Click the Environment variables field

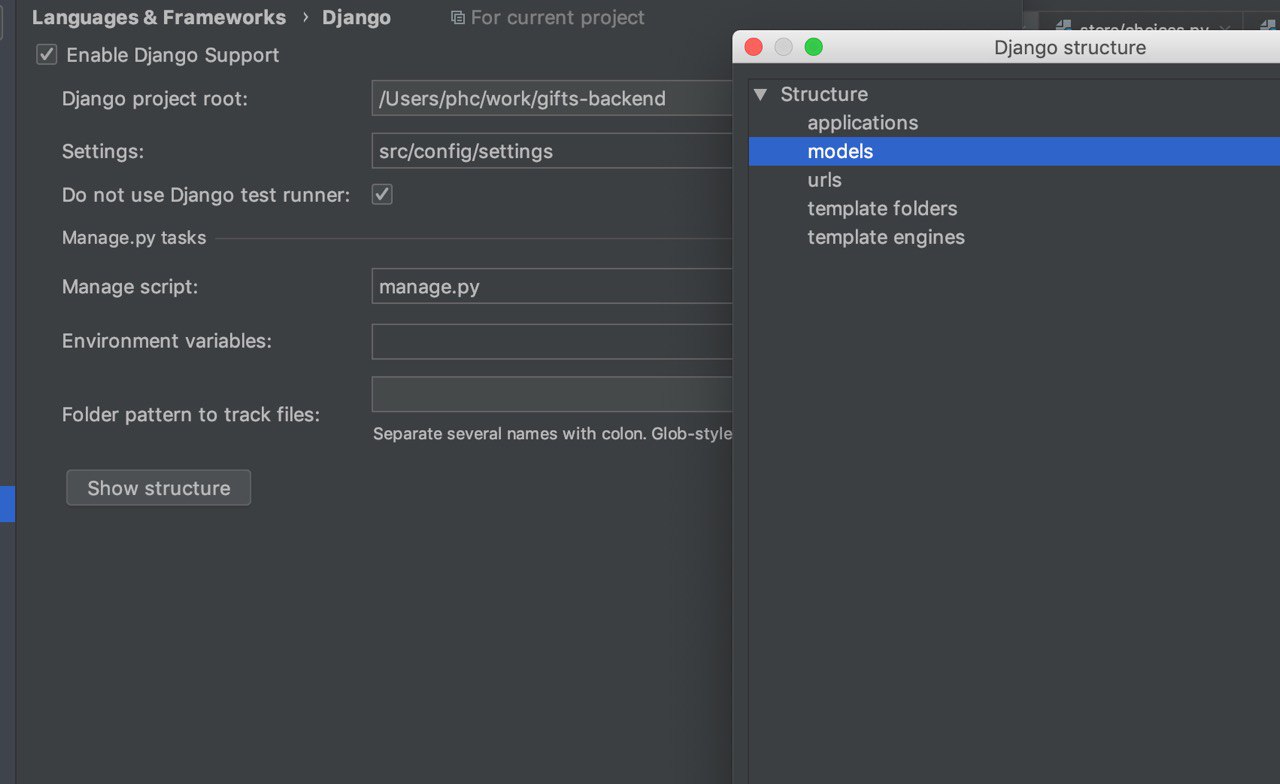coord(552,341)
